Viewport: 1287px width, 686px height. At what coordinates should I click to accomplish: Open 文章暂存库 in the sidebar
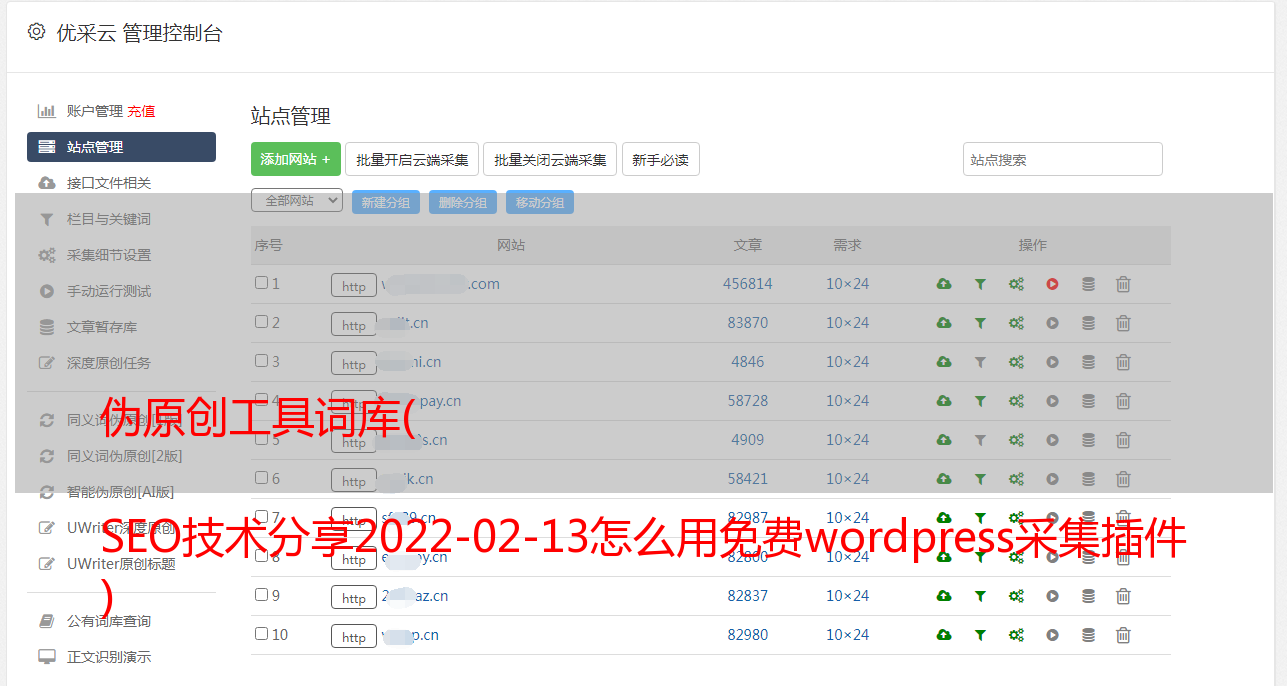(102, 327)
